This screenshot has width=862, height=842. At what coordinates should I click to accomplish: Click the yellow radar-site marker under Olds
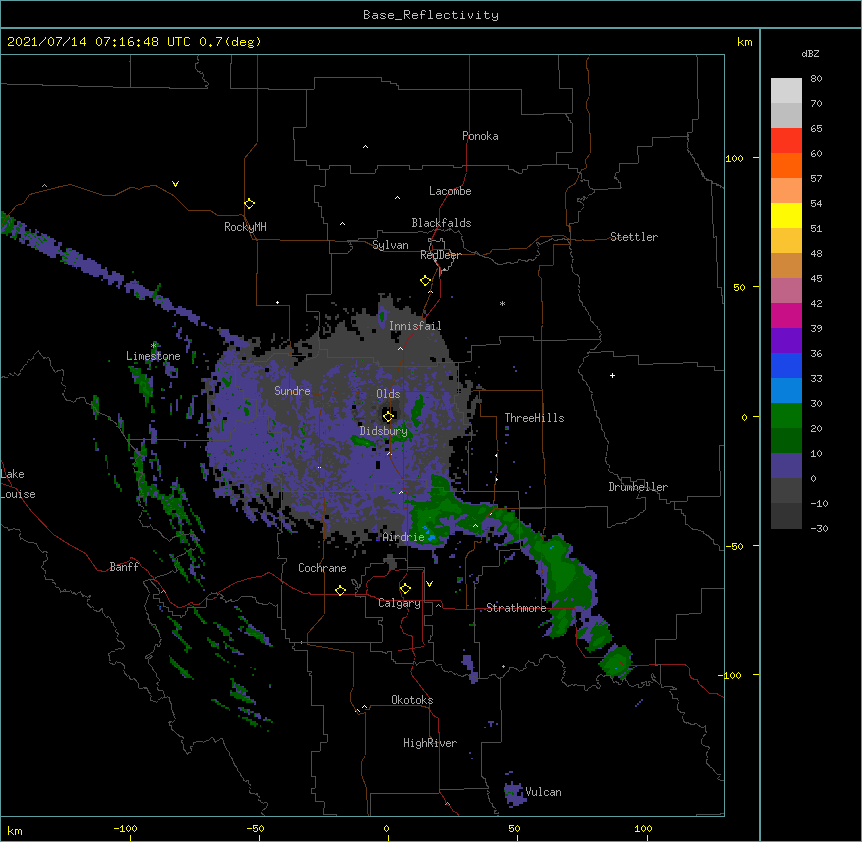point(389,416)
